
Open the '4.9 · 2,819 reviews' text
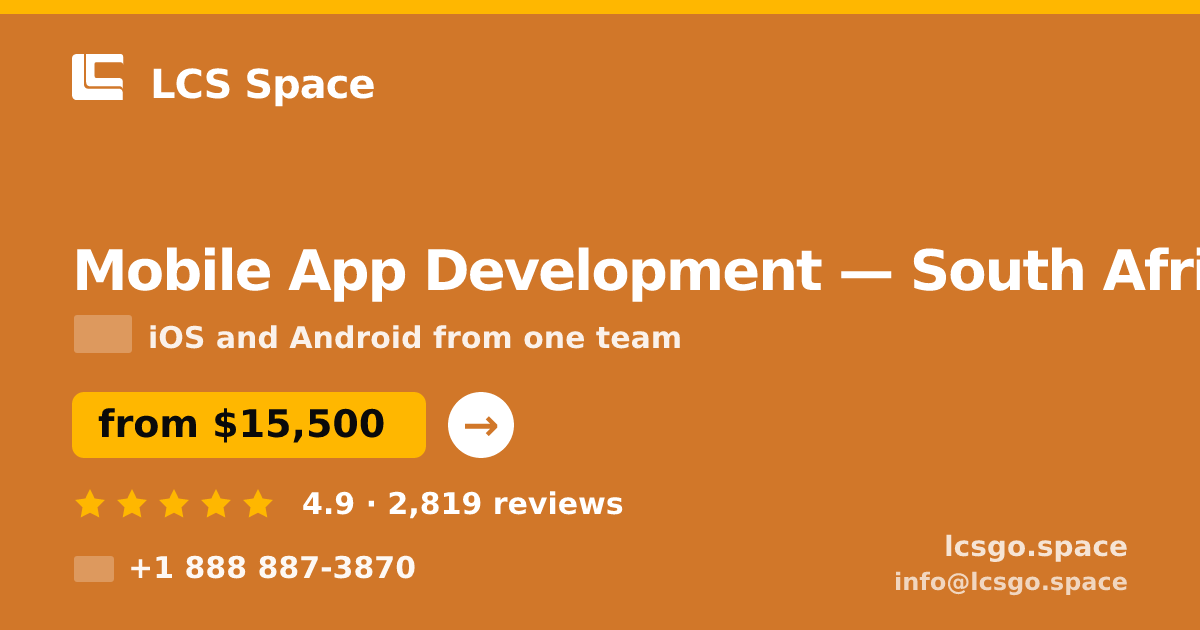[463, 504]
